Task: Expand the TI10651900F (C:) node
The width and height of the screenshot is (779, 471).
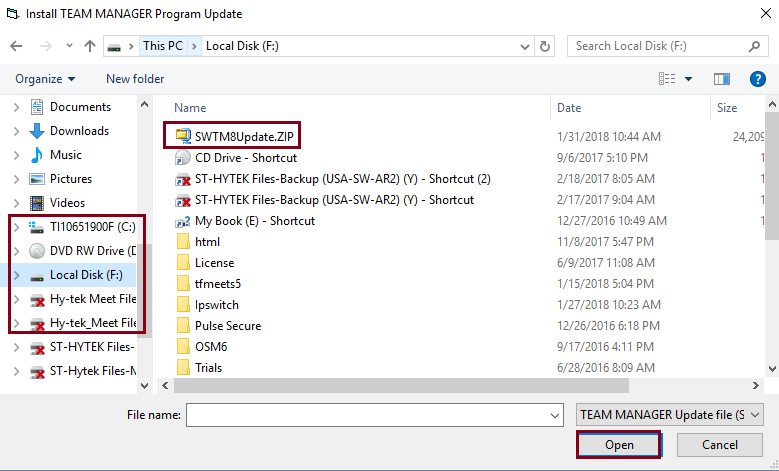Action: click(16, 227)
